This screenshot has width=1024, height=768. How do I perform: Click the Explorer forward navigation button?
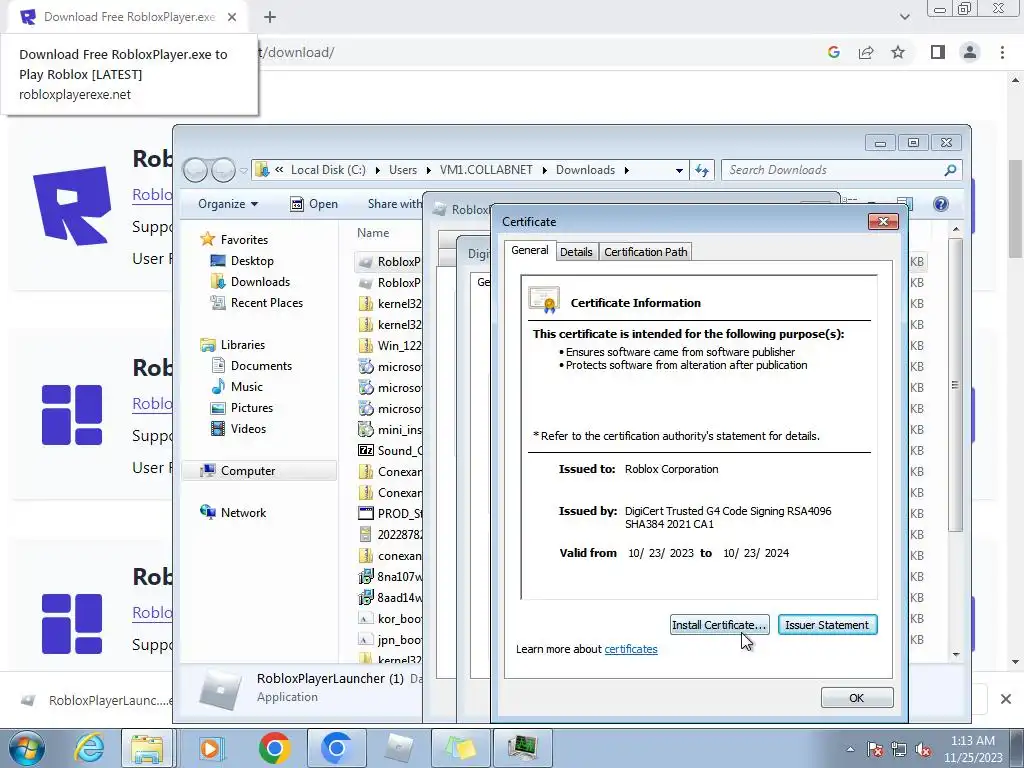[x=223, y=170]
